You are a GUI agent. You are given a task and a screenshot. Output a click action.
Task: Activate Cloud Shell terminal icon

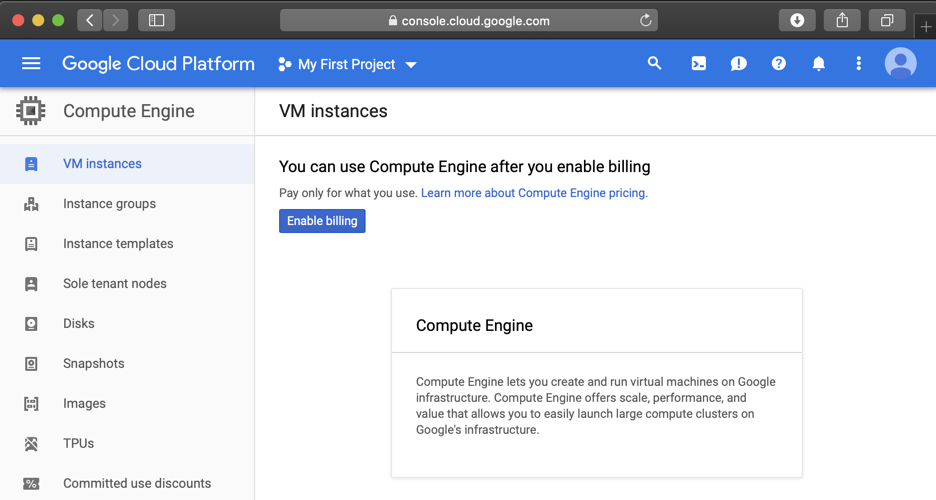(x=699, y=64)
